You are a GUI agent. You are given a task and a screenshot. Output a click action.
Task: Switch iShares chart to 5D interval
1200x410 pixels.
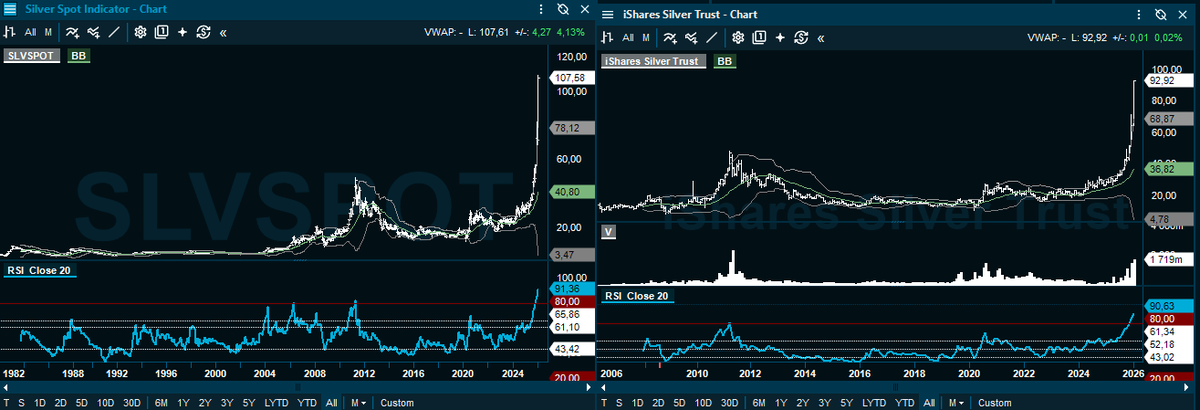tap(681, 402)
